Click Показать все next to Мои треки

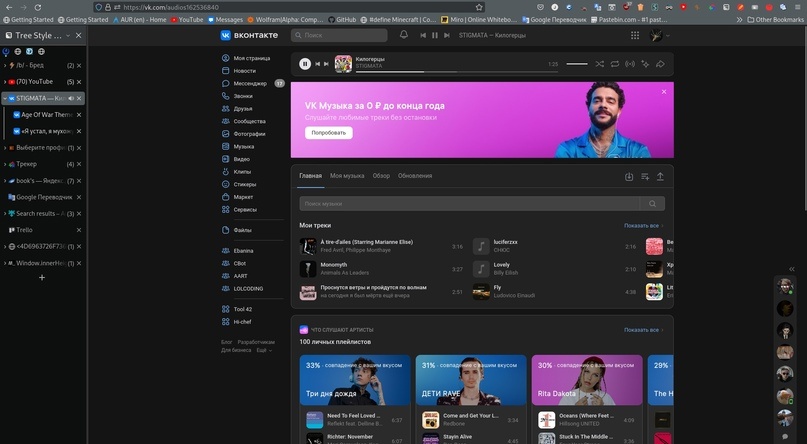click(x=643, y=225)
